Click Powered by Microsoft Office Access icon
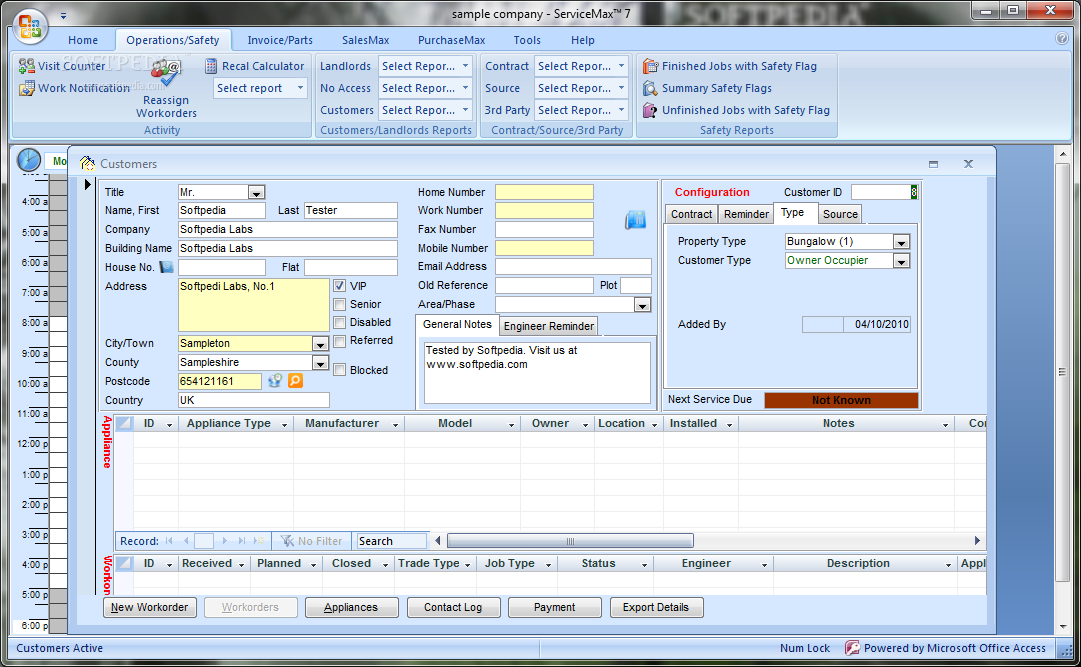The width and height of the screenshot is (1081, 667). click(852, 648)
